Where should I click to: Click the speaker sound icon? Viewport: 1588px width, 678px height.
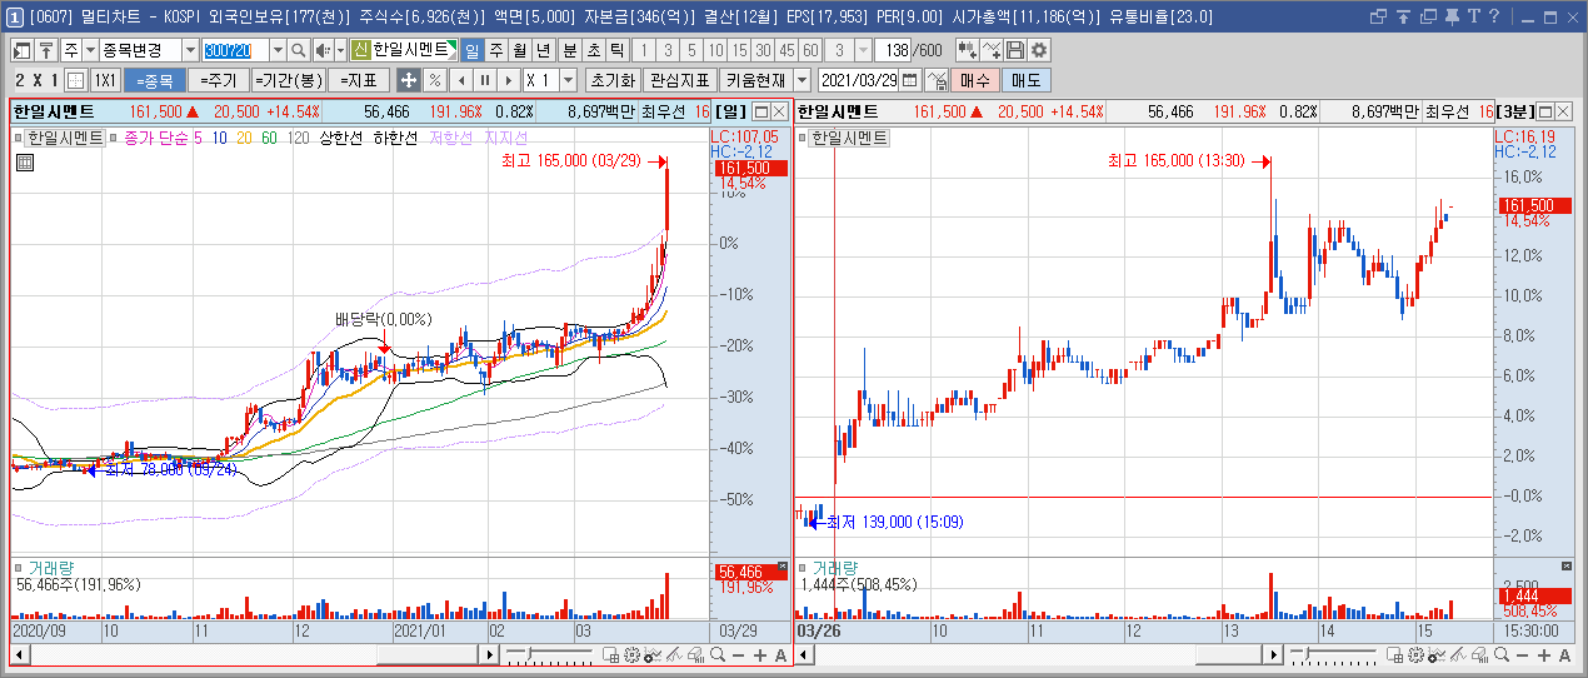point(322,50)
